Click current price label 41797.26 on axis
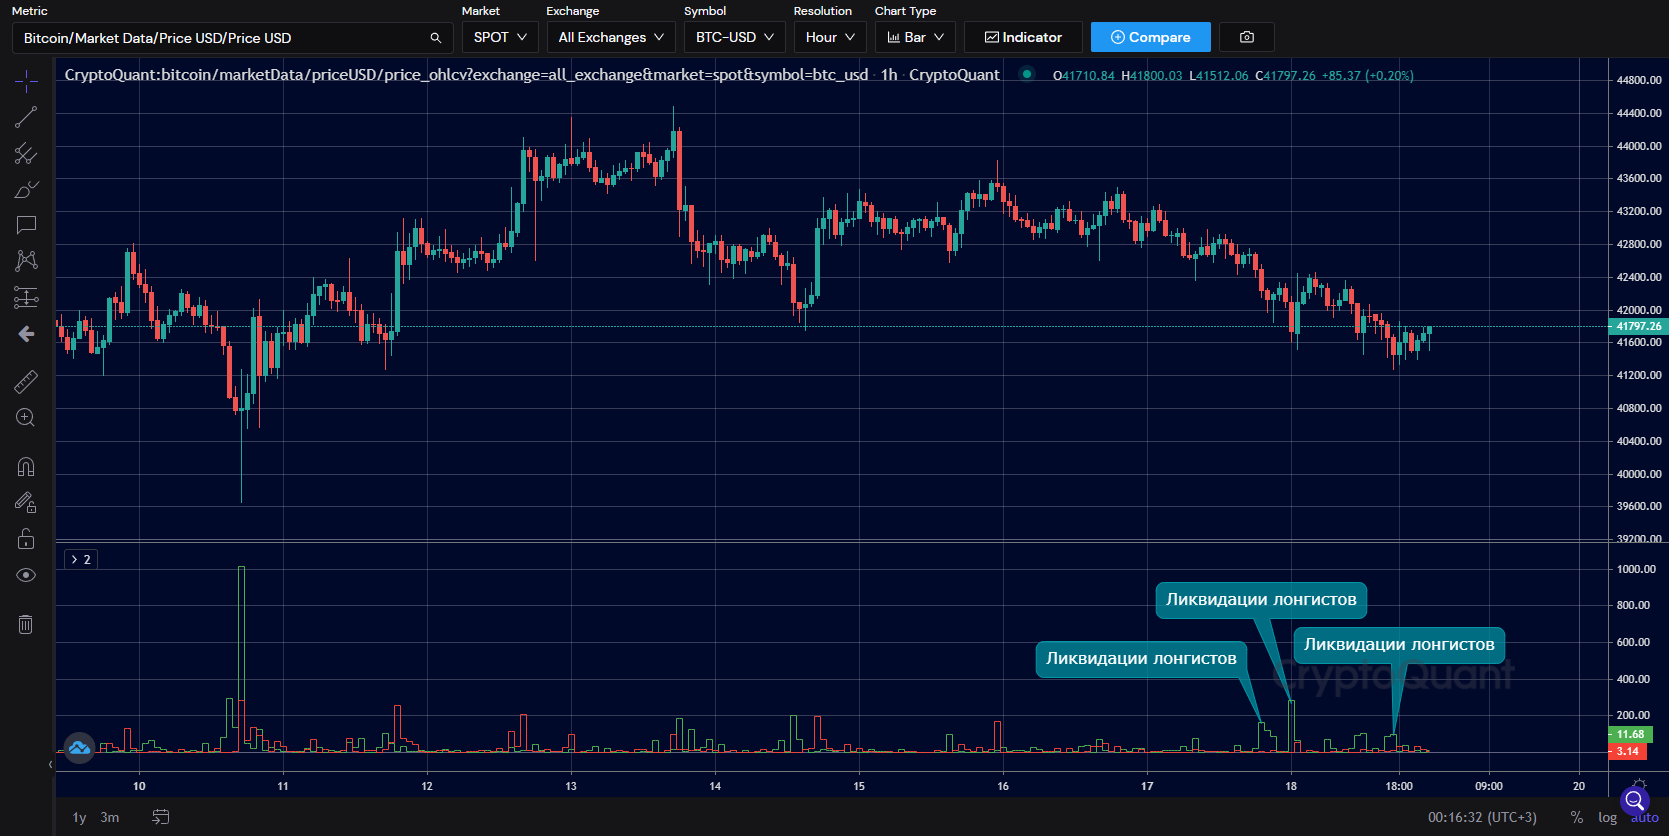Screen dimensions: 1669x836 click(1637, 326)
